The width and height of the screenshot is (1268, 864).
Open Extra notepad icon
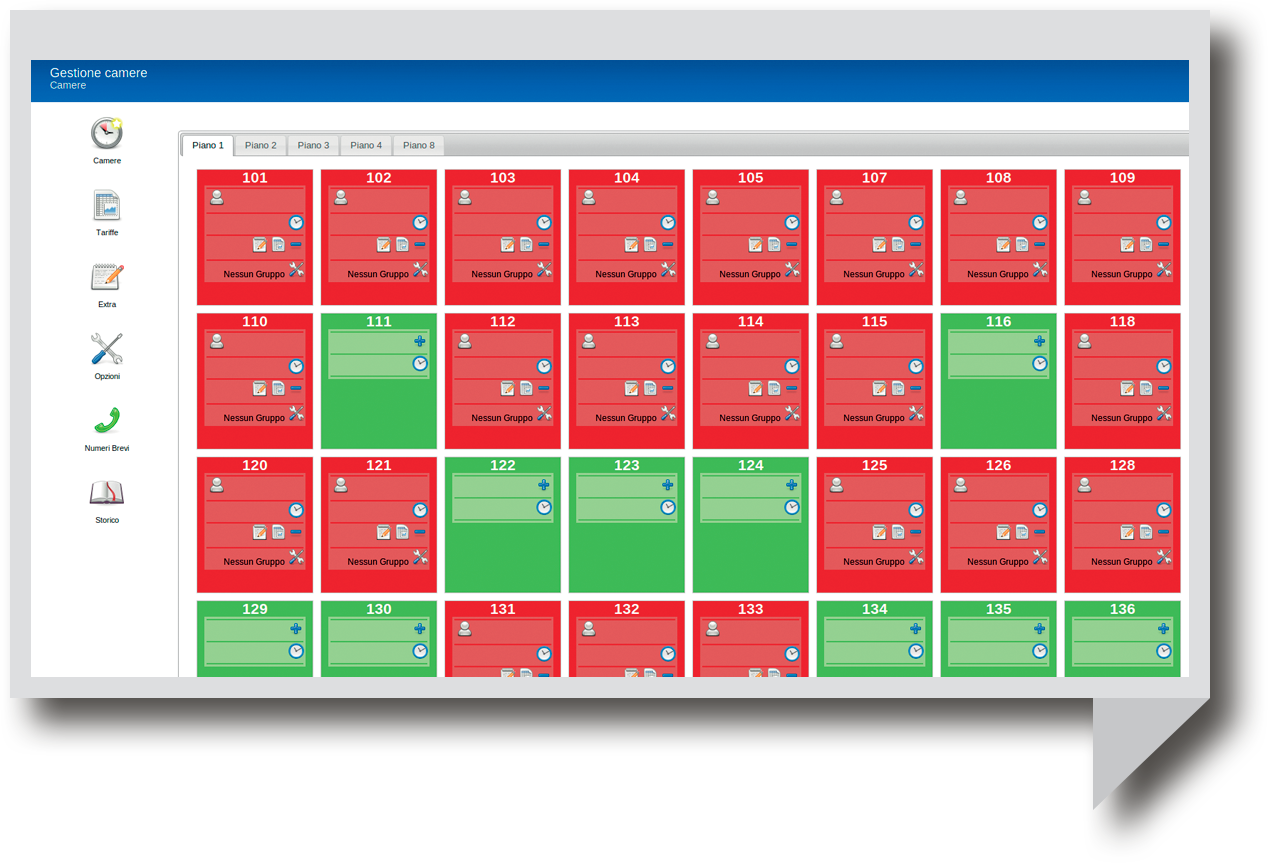click(x=107, y=277)
